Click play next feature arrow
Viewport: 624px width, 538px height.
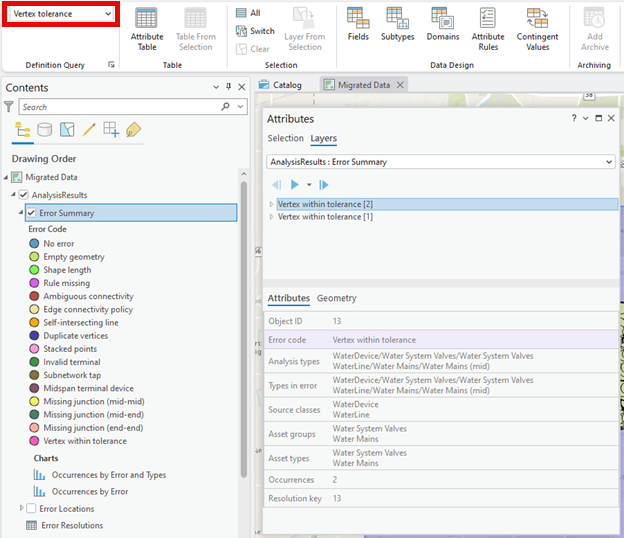click(294, 185)
